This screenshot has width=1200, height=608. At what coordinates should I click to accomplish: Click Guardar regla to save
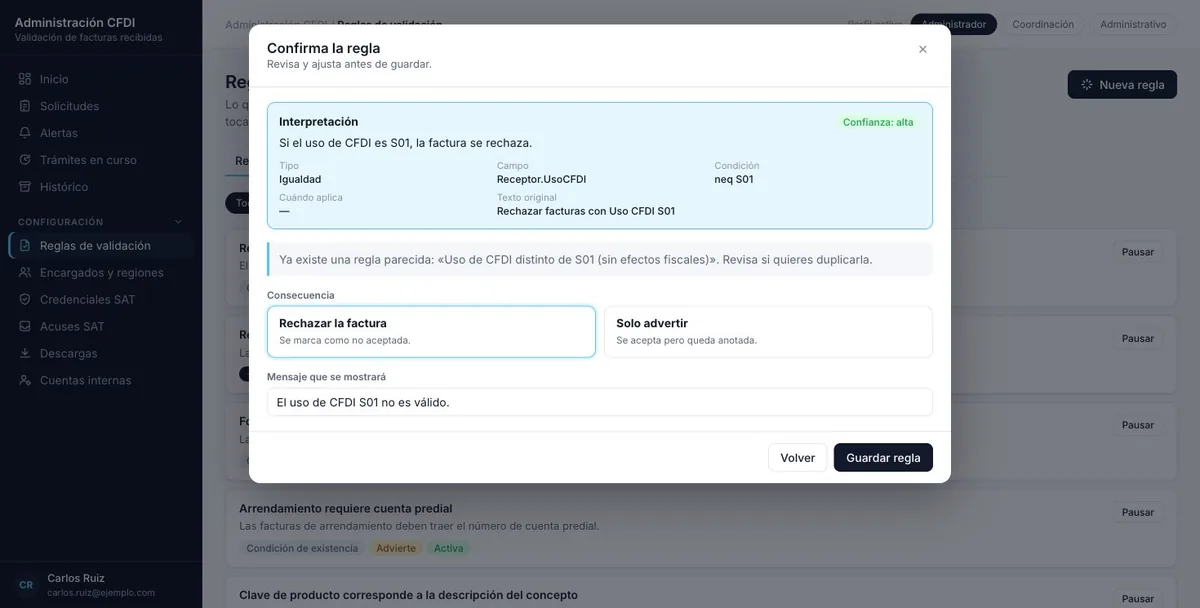click(883, 458)
